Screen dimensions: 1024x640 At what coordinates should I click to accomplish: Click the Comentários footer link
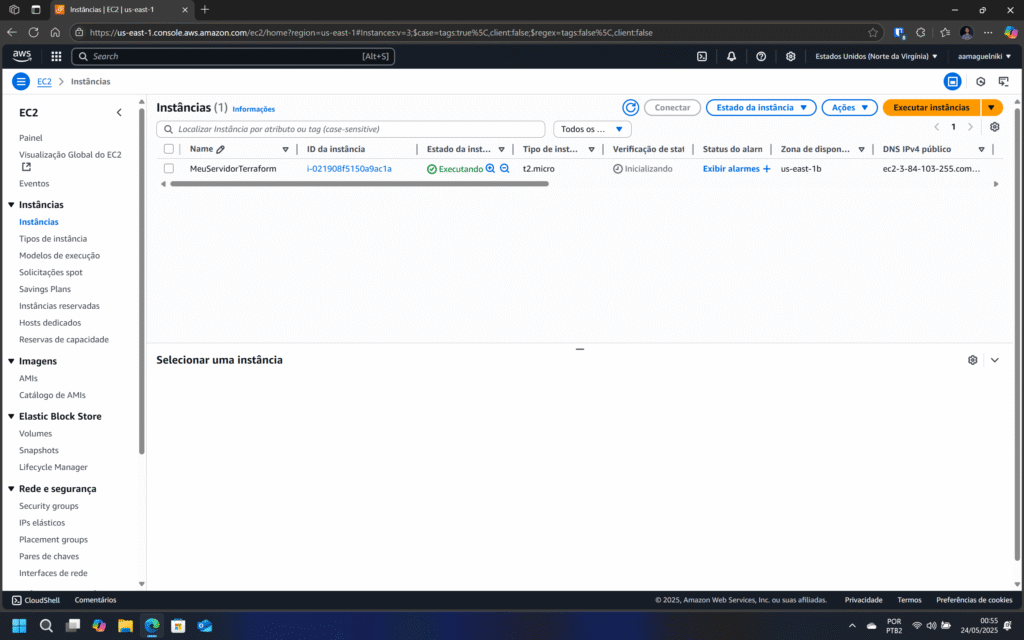[x=95, y=600]
